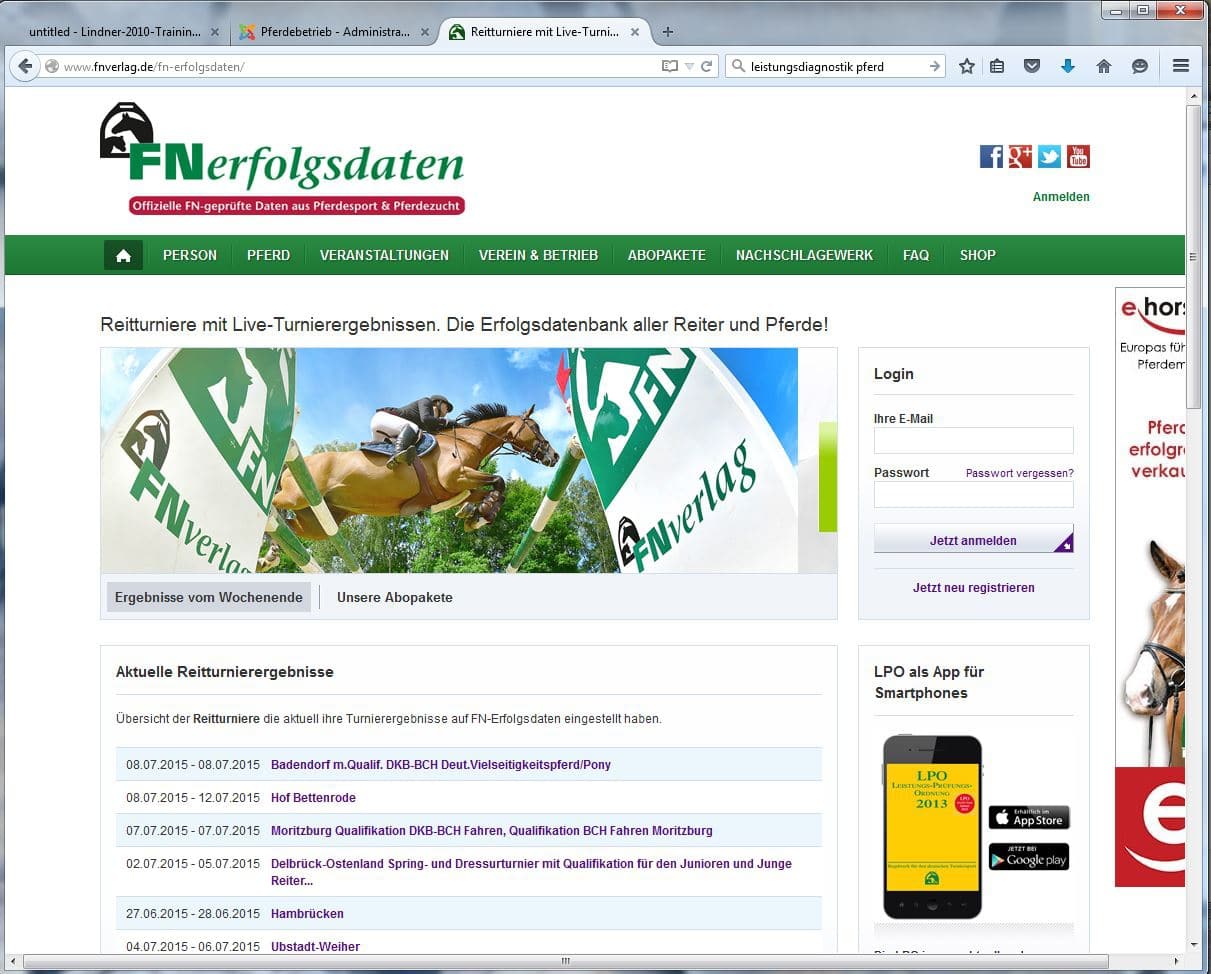
Task: Open the PERSON menu
Action: [x=190, y=255]
